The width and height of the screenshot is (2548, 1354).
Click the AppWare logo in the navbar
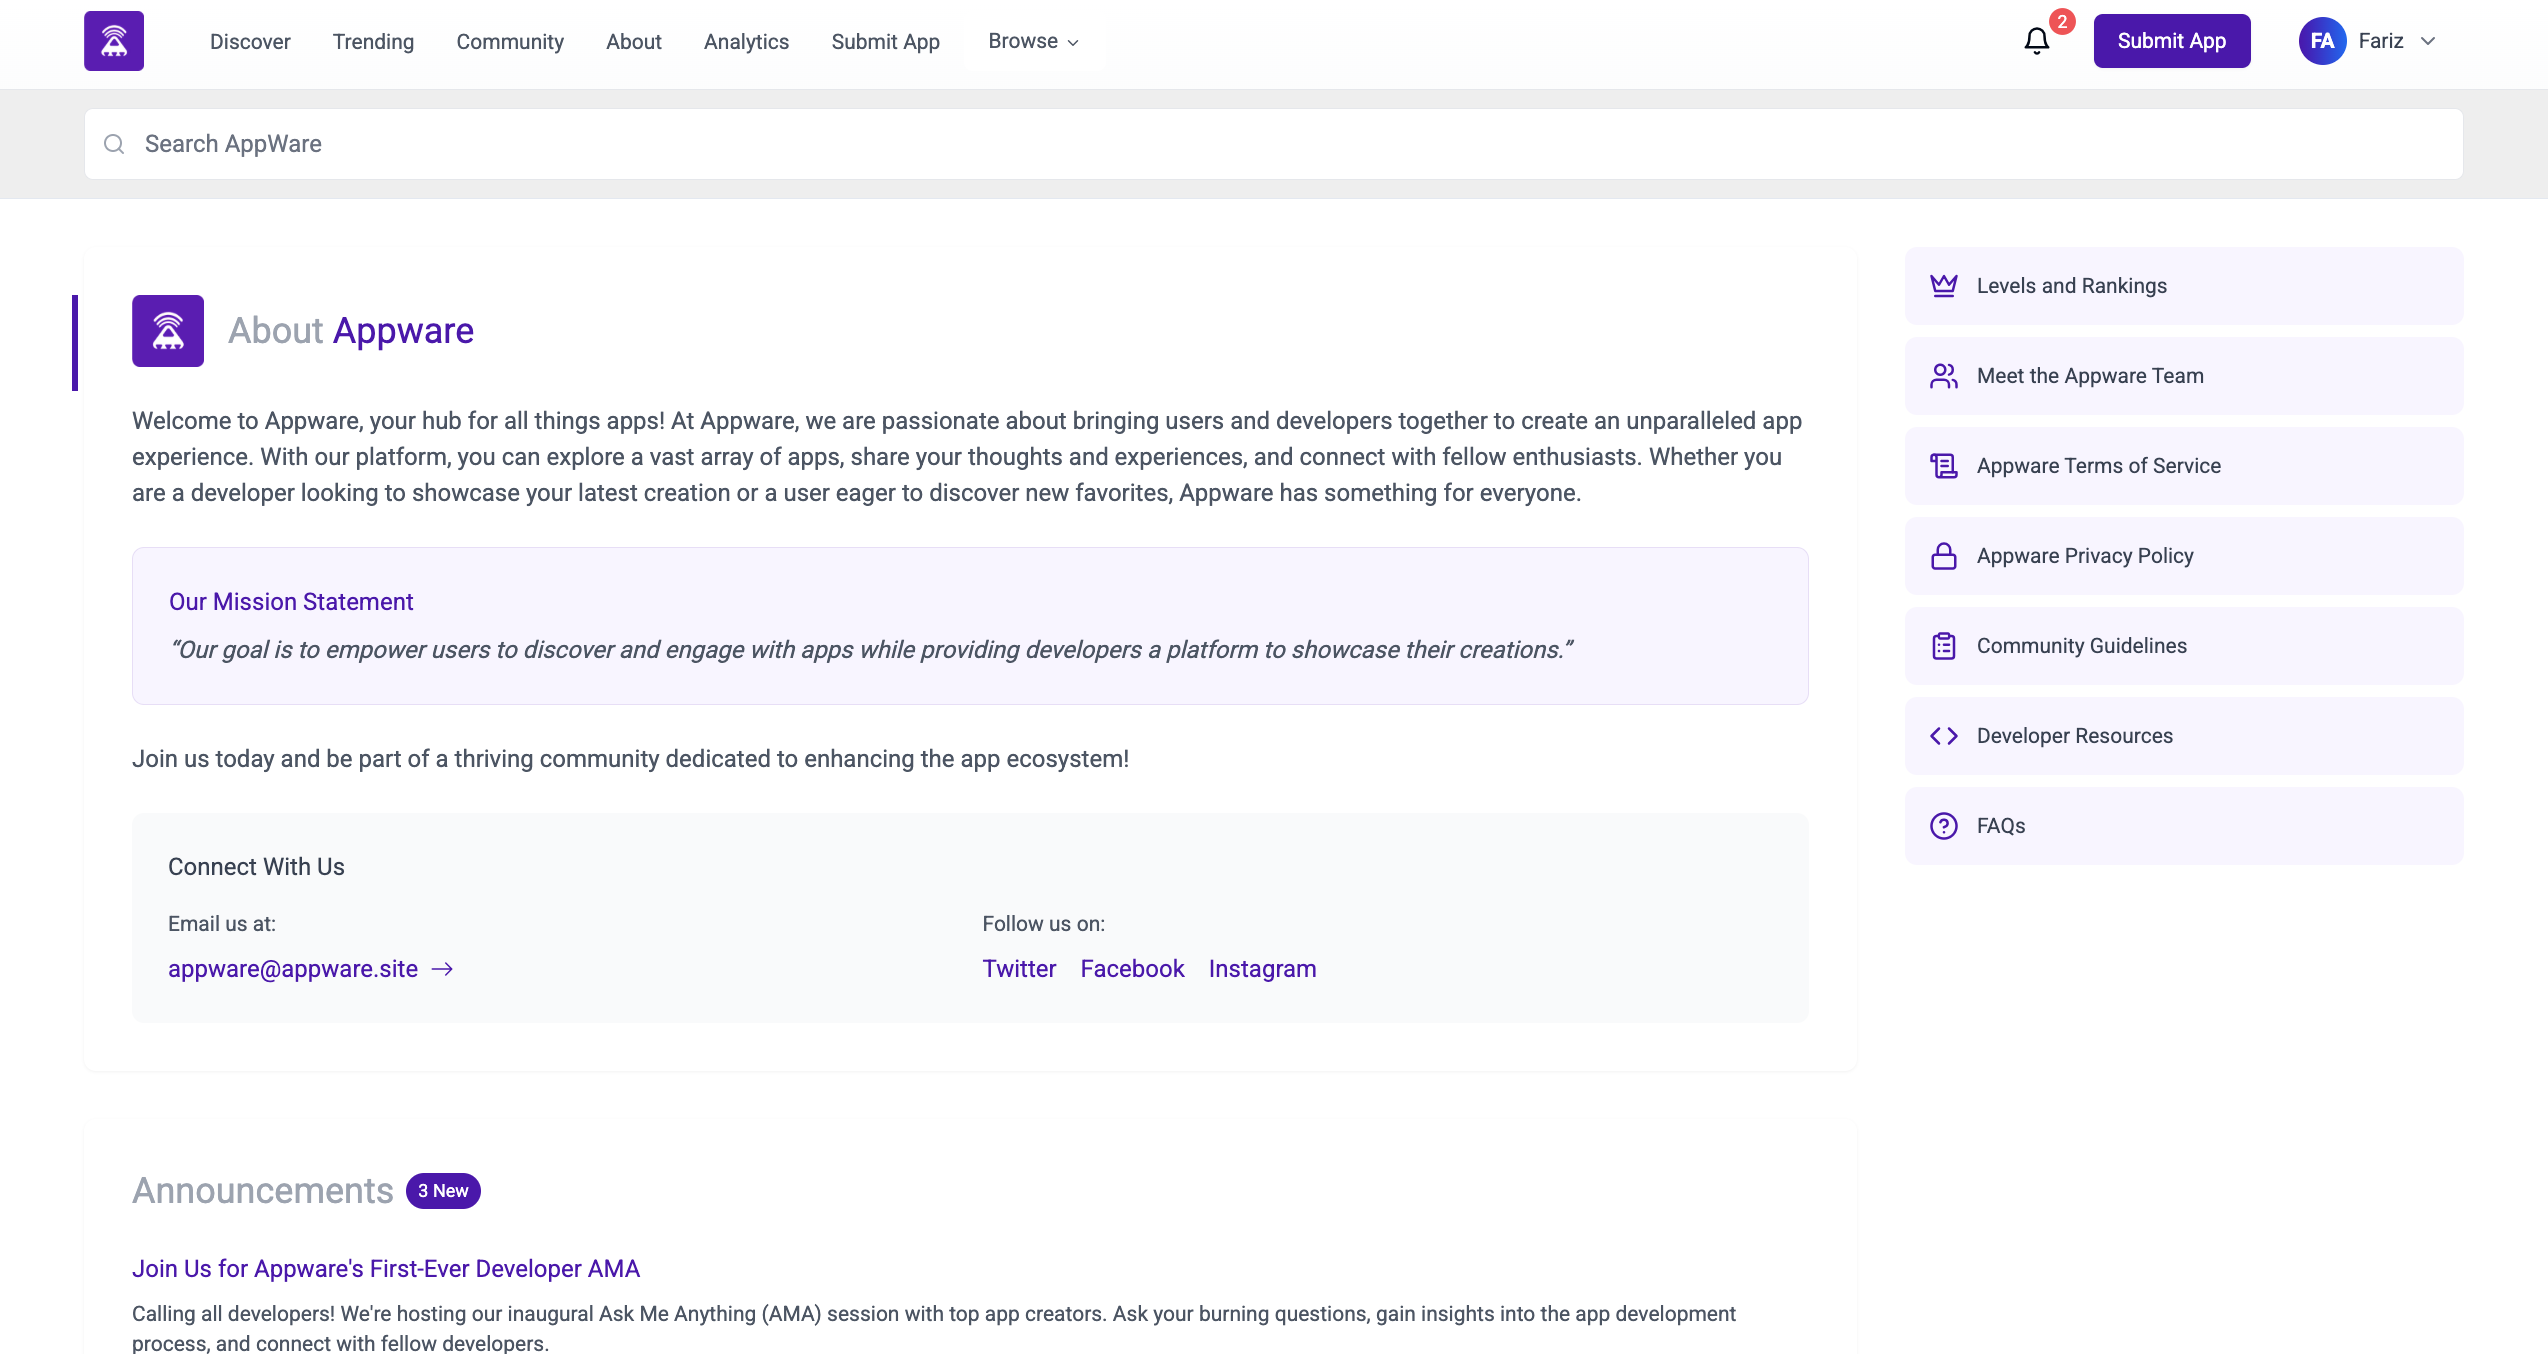click(114, 41)
